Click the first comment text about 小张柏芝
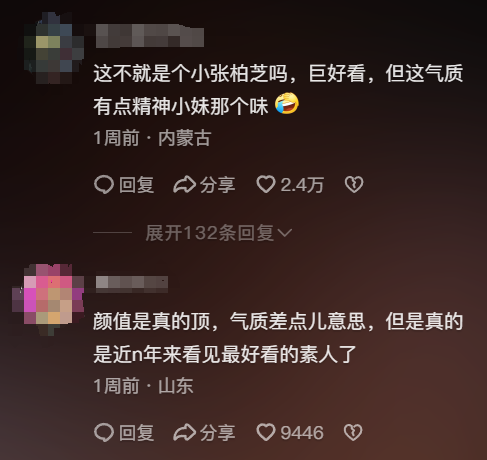Viewport: 487px width, 460px height. pos(278,89)
